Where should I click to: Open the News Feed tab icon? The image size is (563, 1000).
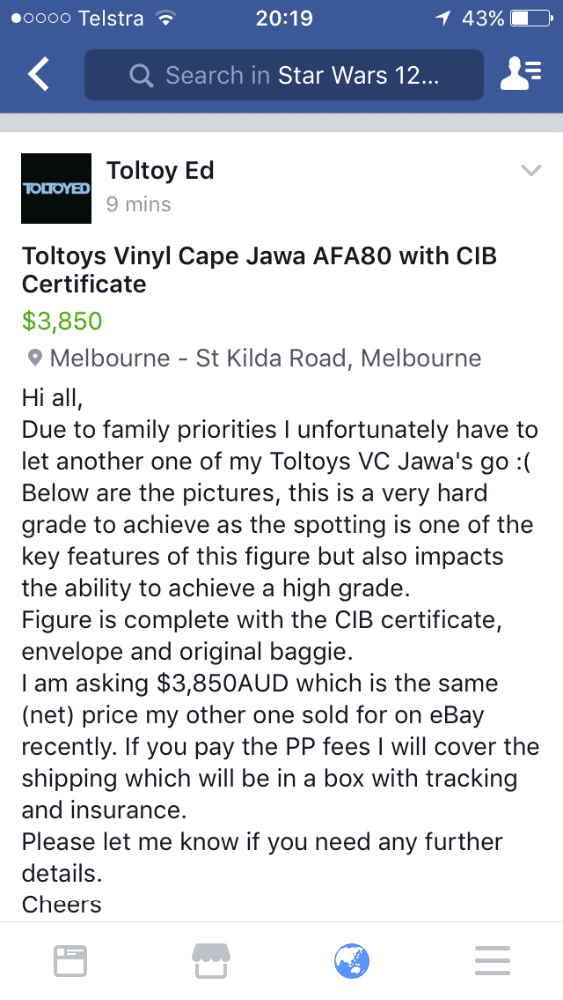70,960
